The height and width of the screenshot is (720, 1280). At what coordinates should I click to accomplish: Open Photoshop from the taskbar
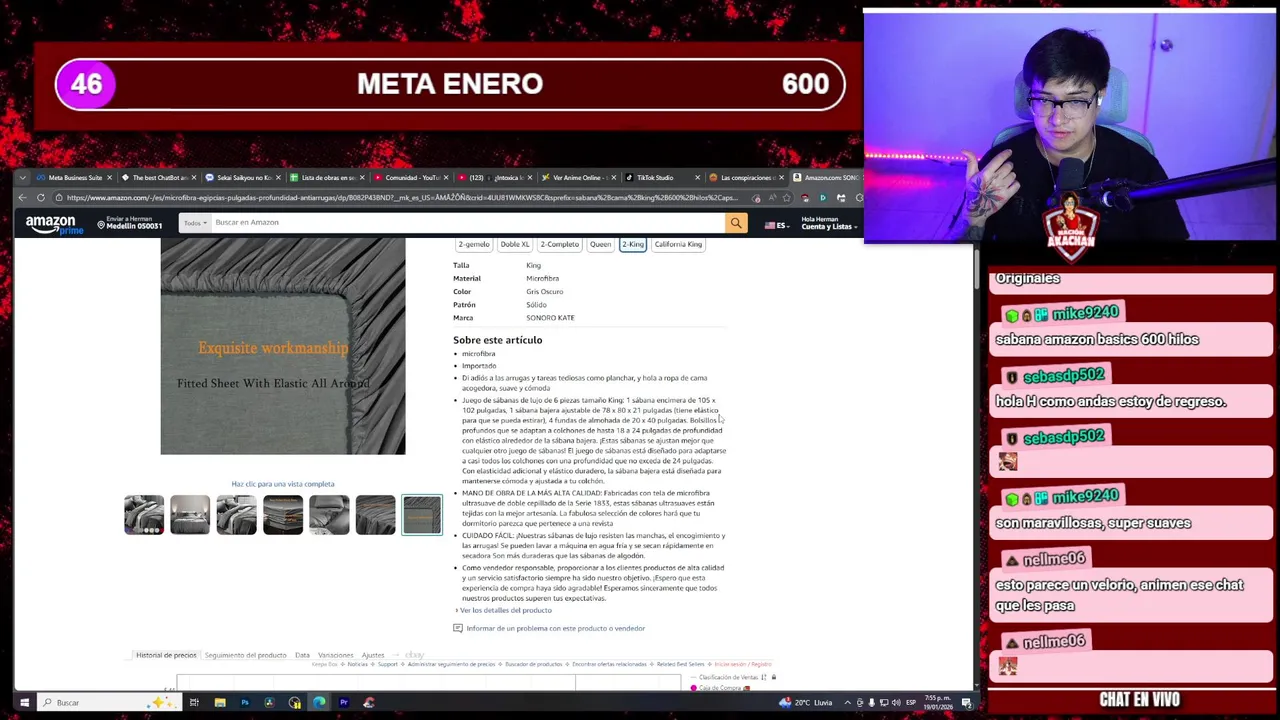click(x=244, y=703)
